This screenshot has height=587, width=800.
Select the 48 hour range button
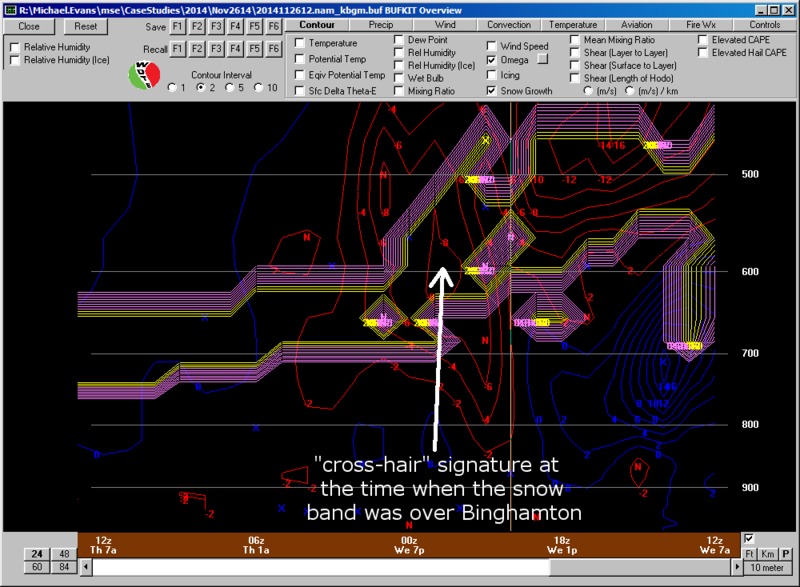pos(64,553)
